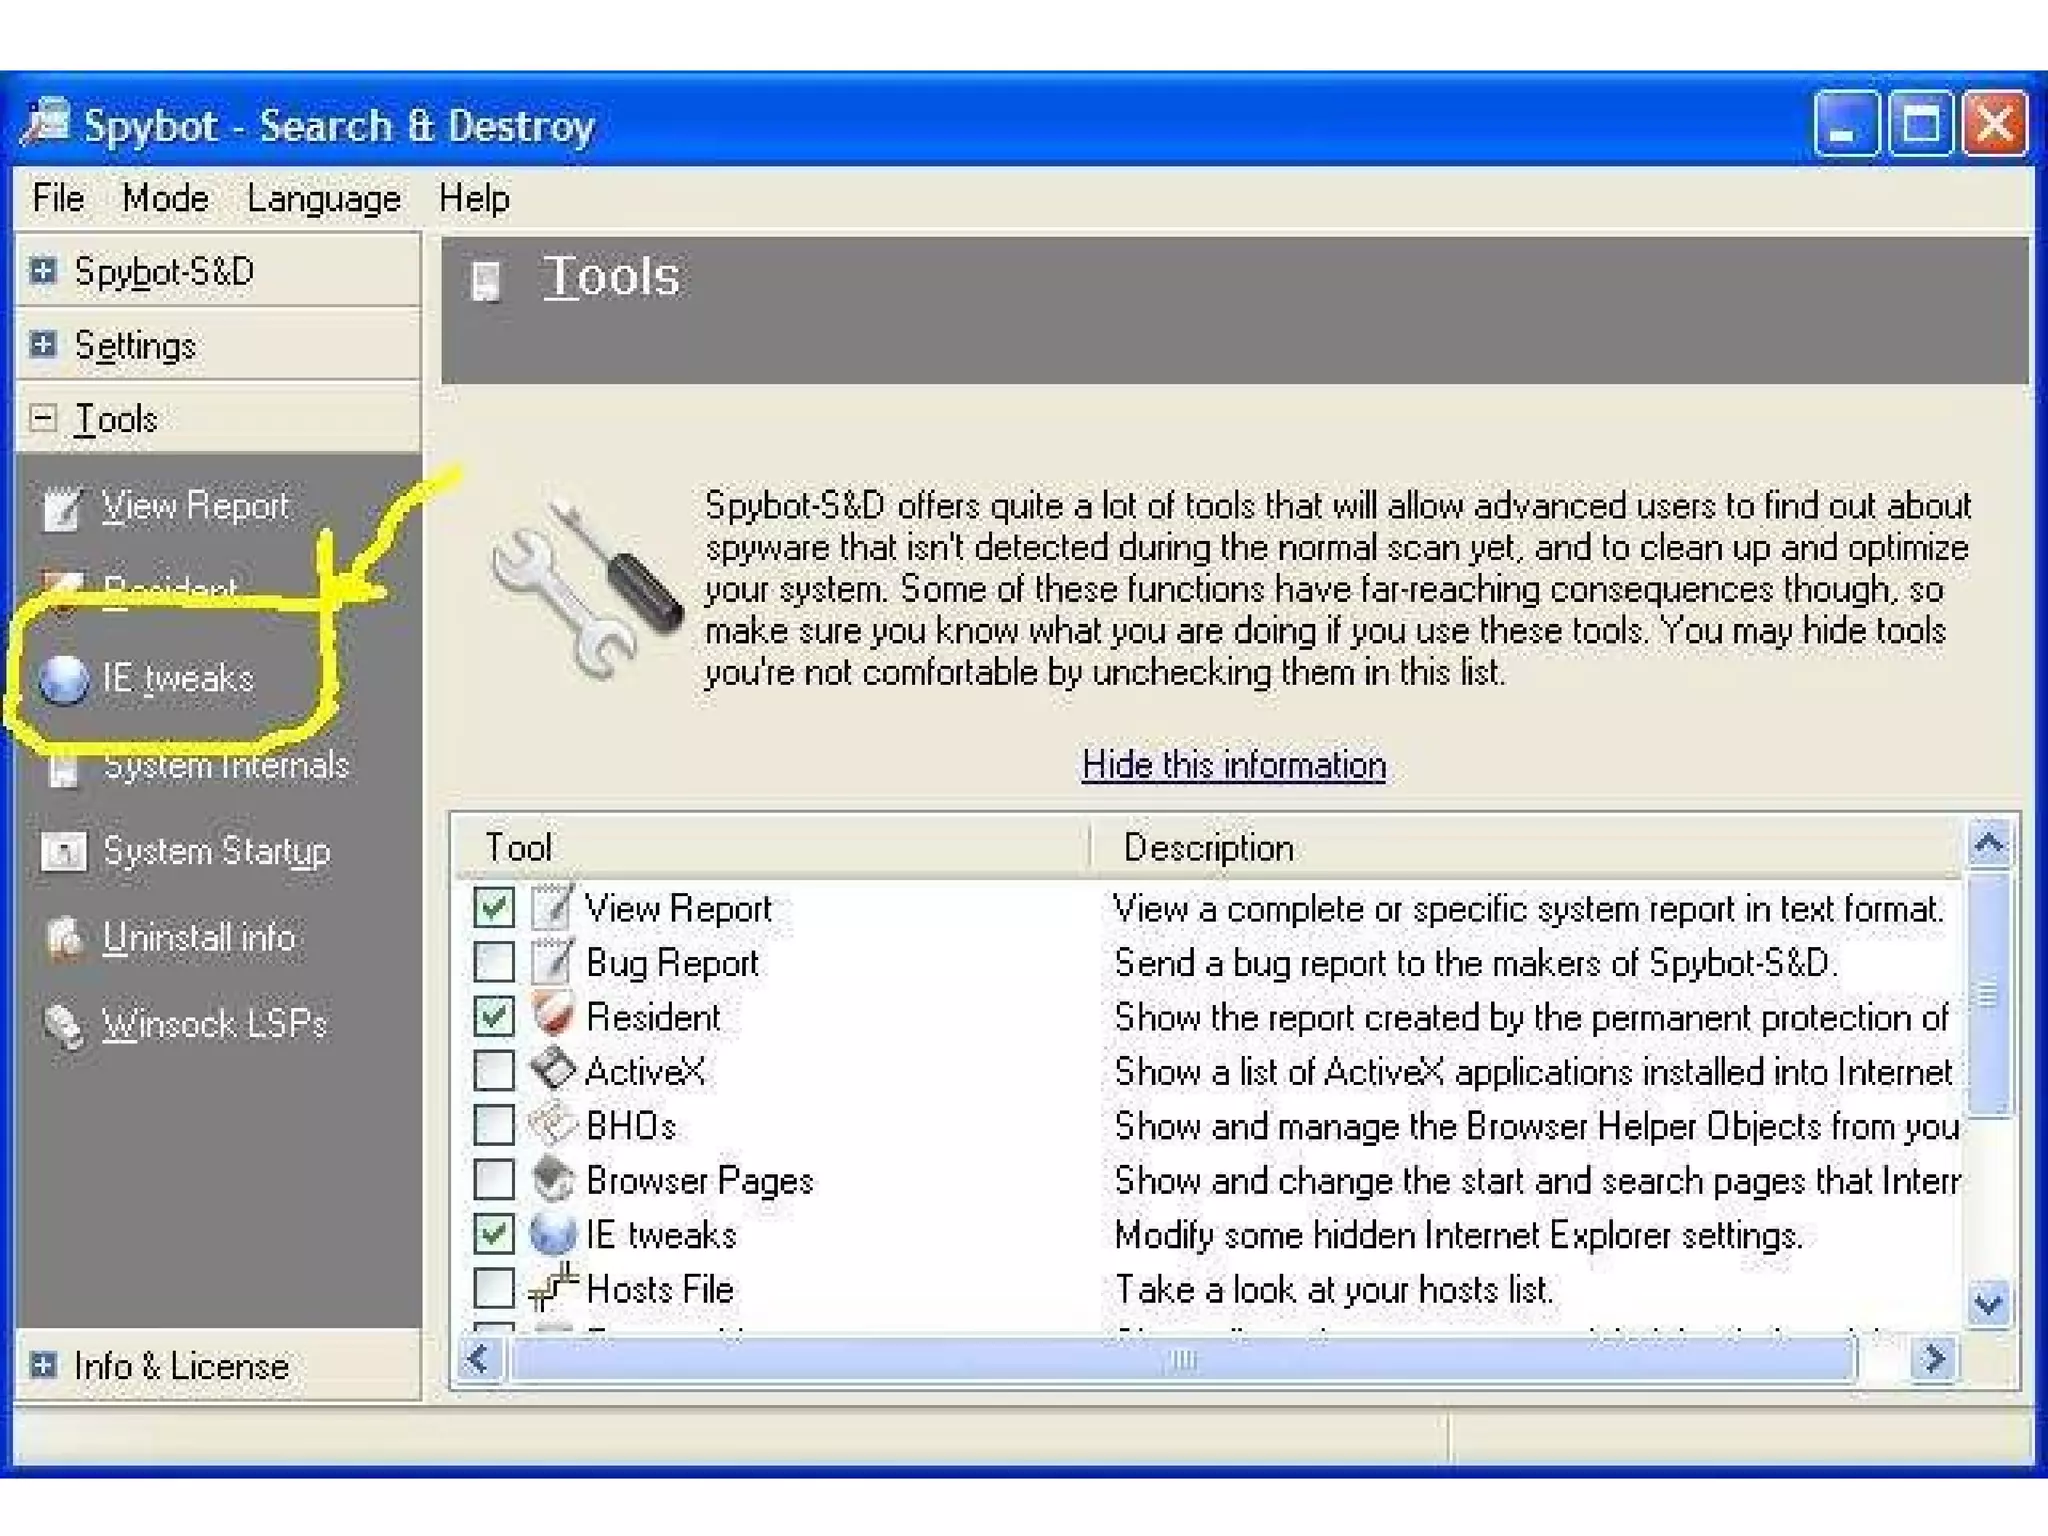Image resolution: width=2048 pixels, height=1536 pixels.
Task: Enable the BHOs checkbox
Action: (494, 1125)
